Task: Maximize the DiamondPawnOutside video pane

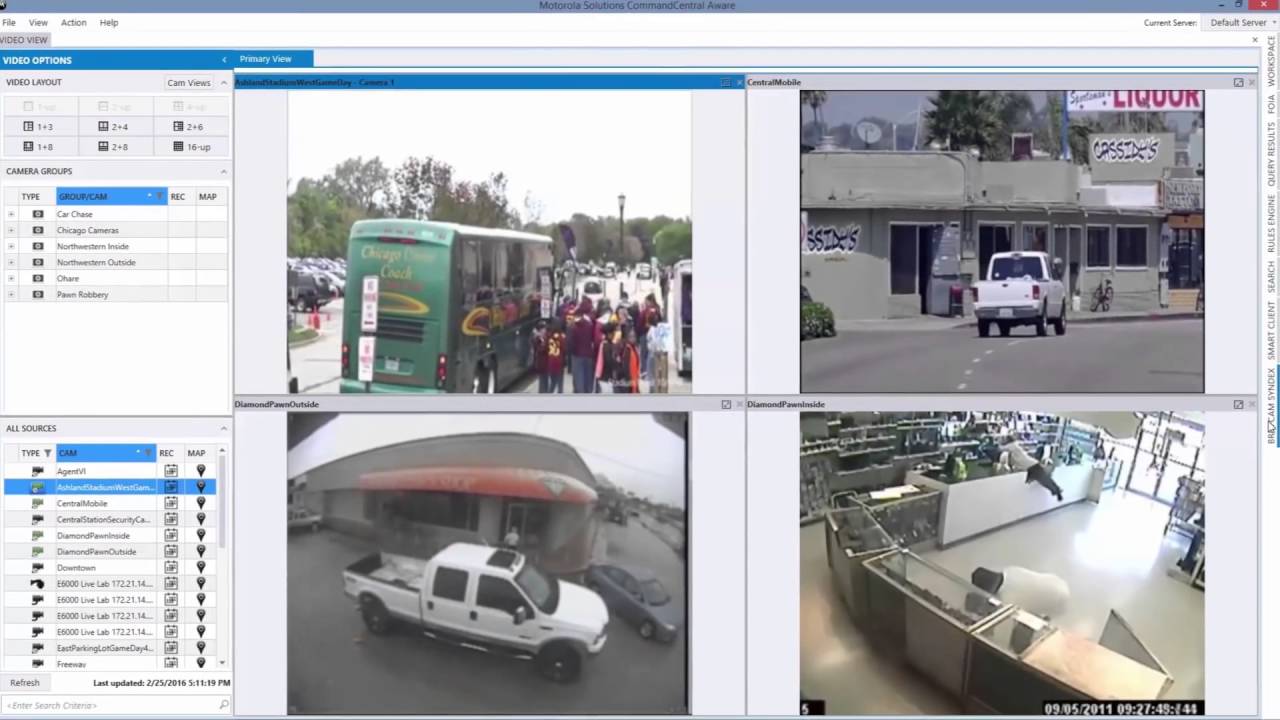Action: pyautogui.click(x=726, y=404)
